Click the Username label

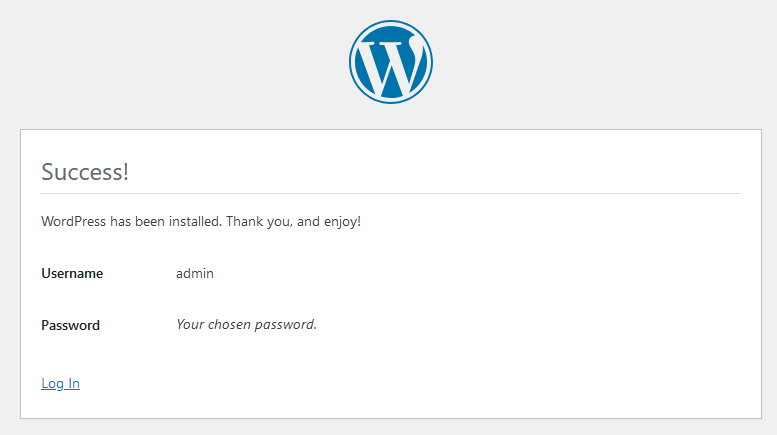point(72,273)
